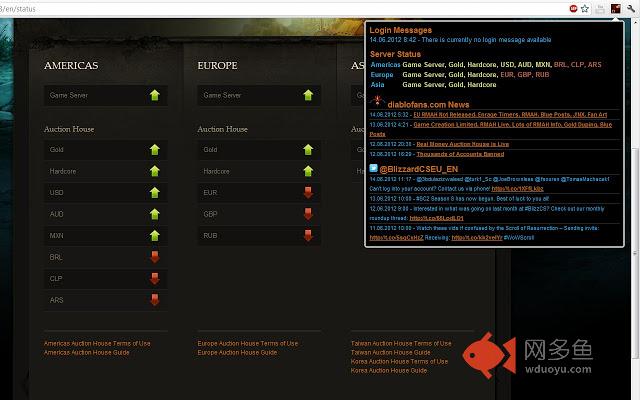Open the @BlizzardCSEU_EN Twitter heading
Image resolution: width=640 pixels, height=400 pixels.
point(419,169)
